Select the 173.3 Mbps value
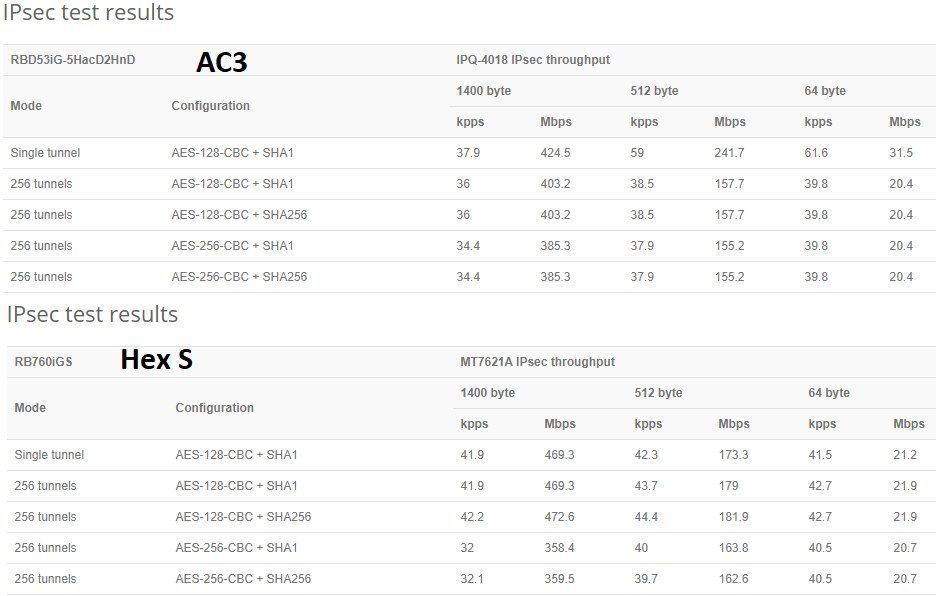 click(x=734, y=455)
